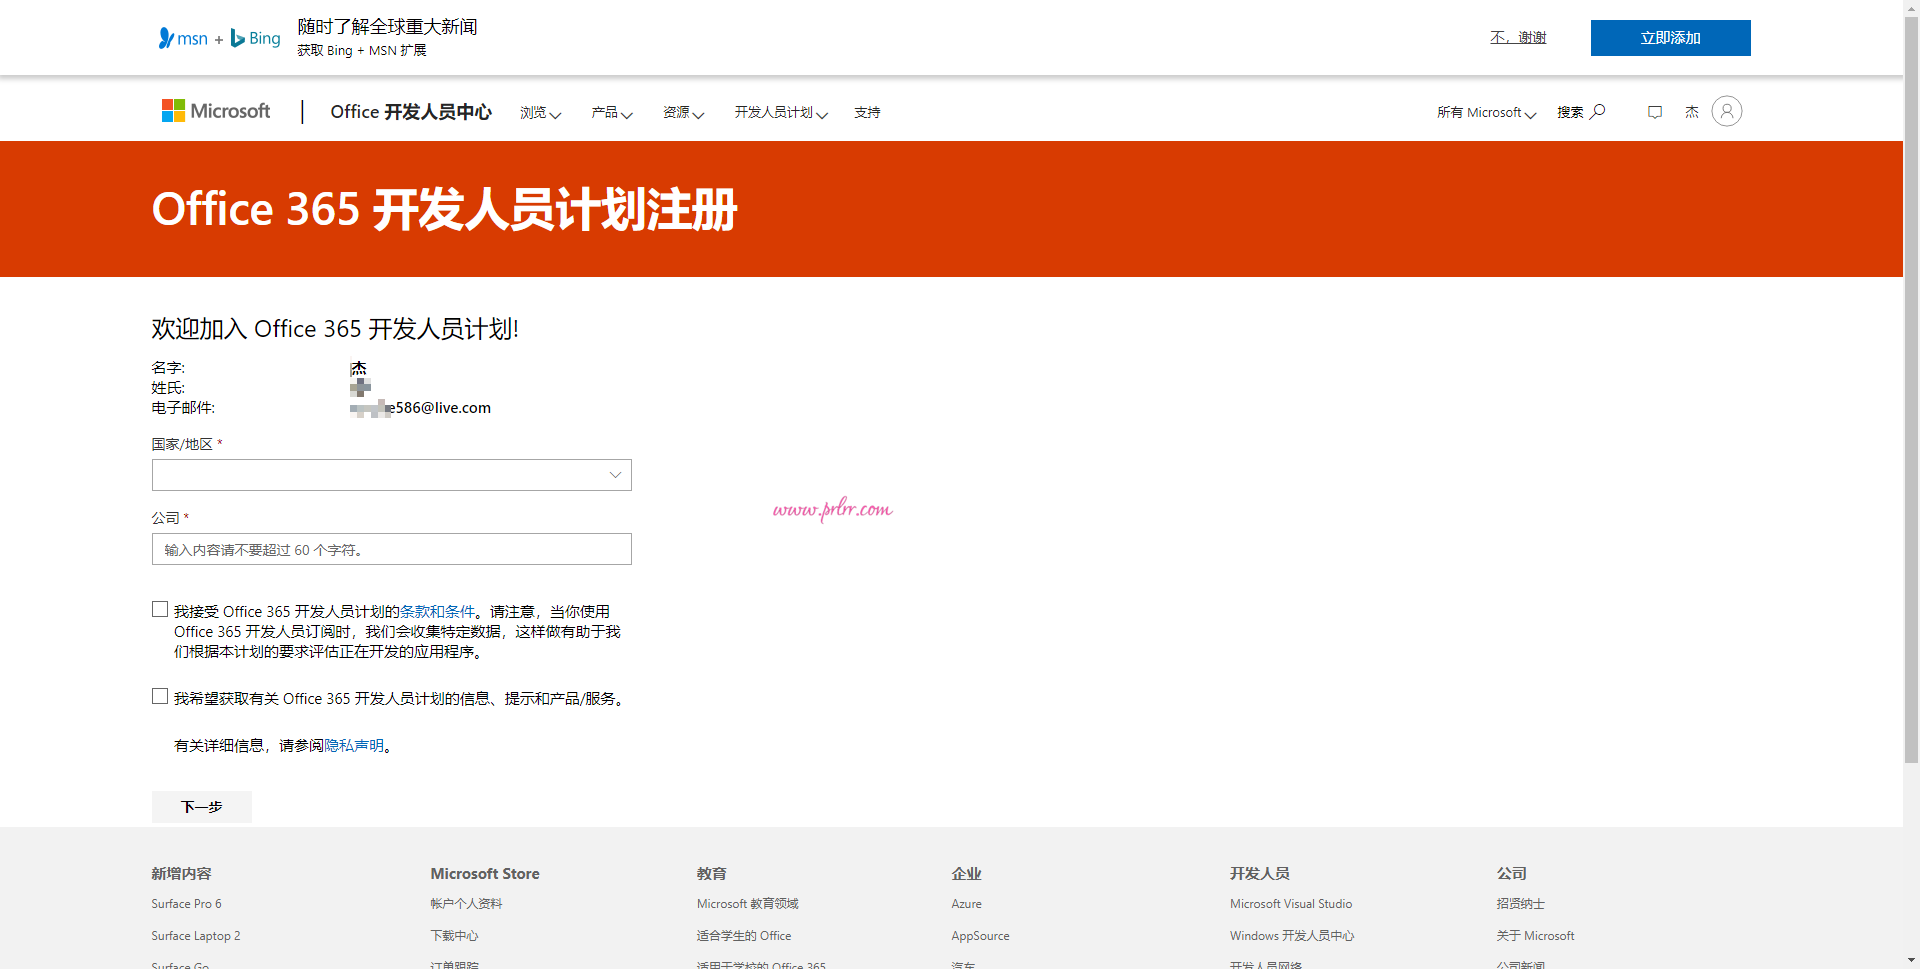Viewport: 1920px width, 969px height.
Task: Click the 下一步 button
Action: tap(201, 806)
